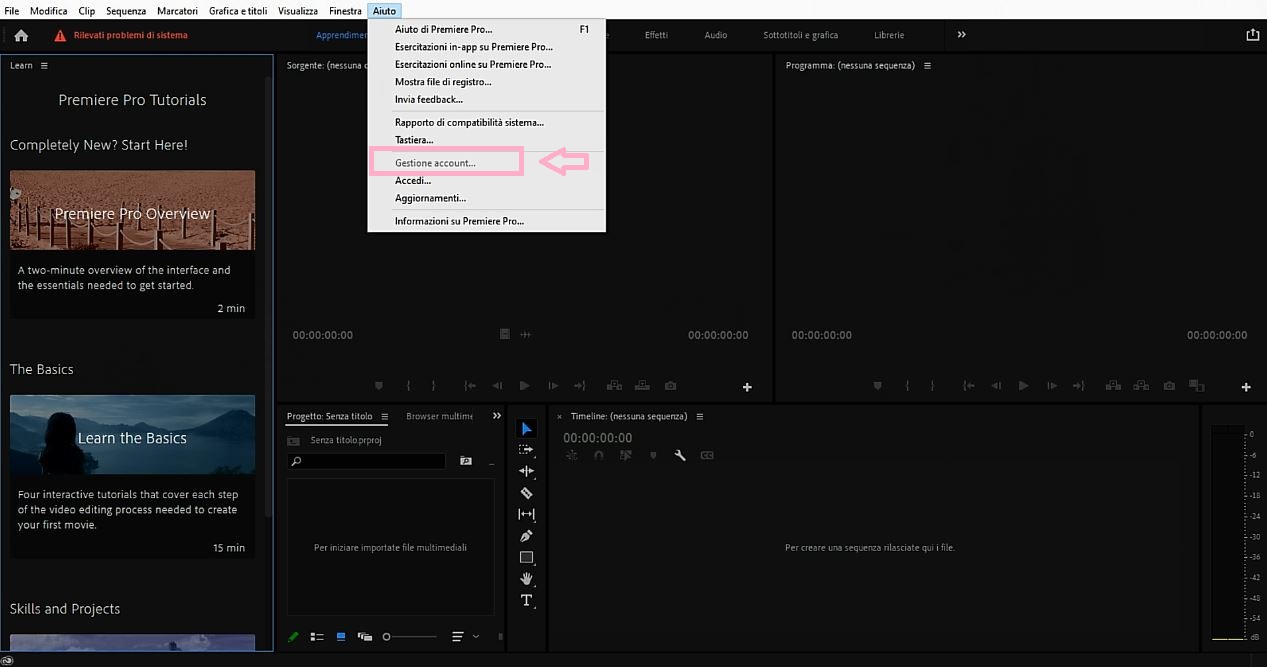This screenshot has height=667, width=1267.
Task: Open the Timeline panel menu
Action: point(699,416)
